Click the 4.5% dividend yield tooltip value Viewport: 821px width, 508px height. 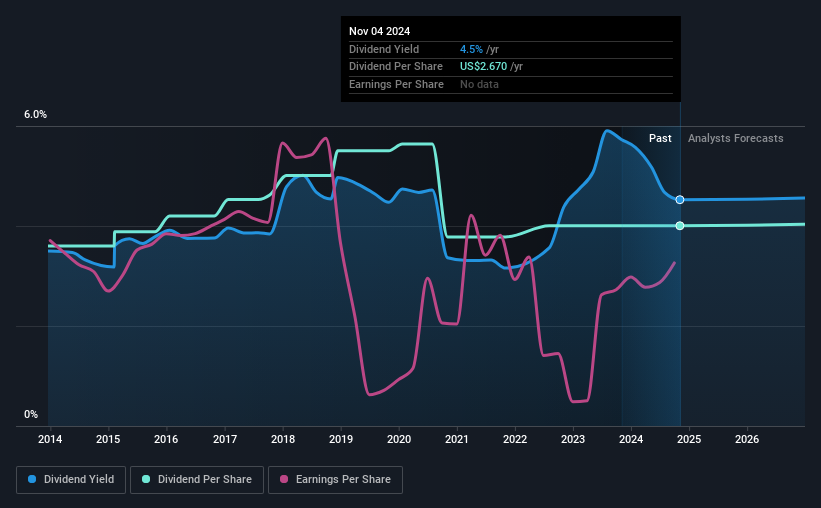click(471, 49)
